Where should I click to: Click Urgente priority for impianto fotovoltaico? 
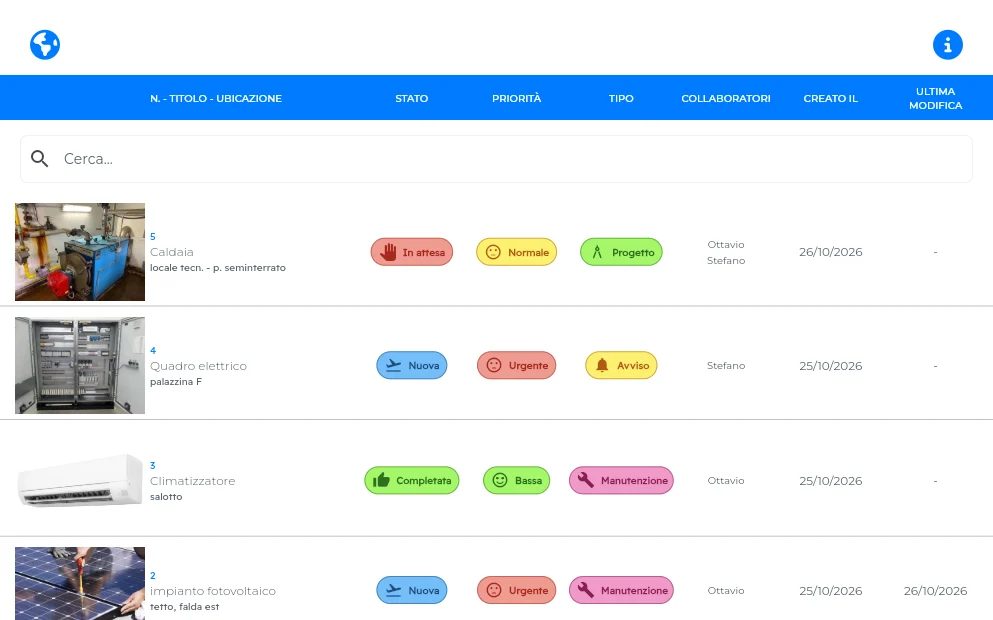517,590
